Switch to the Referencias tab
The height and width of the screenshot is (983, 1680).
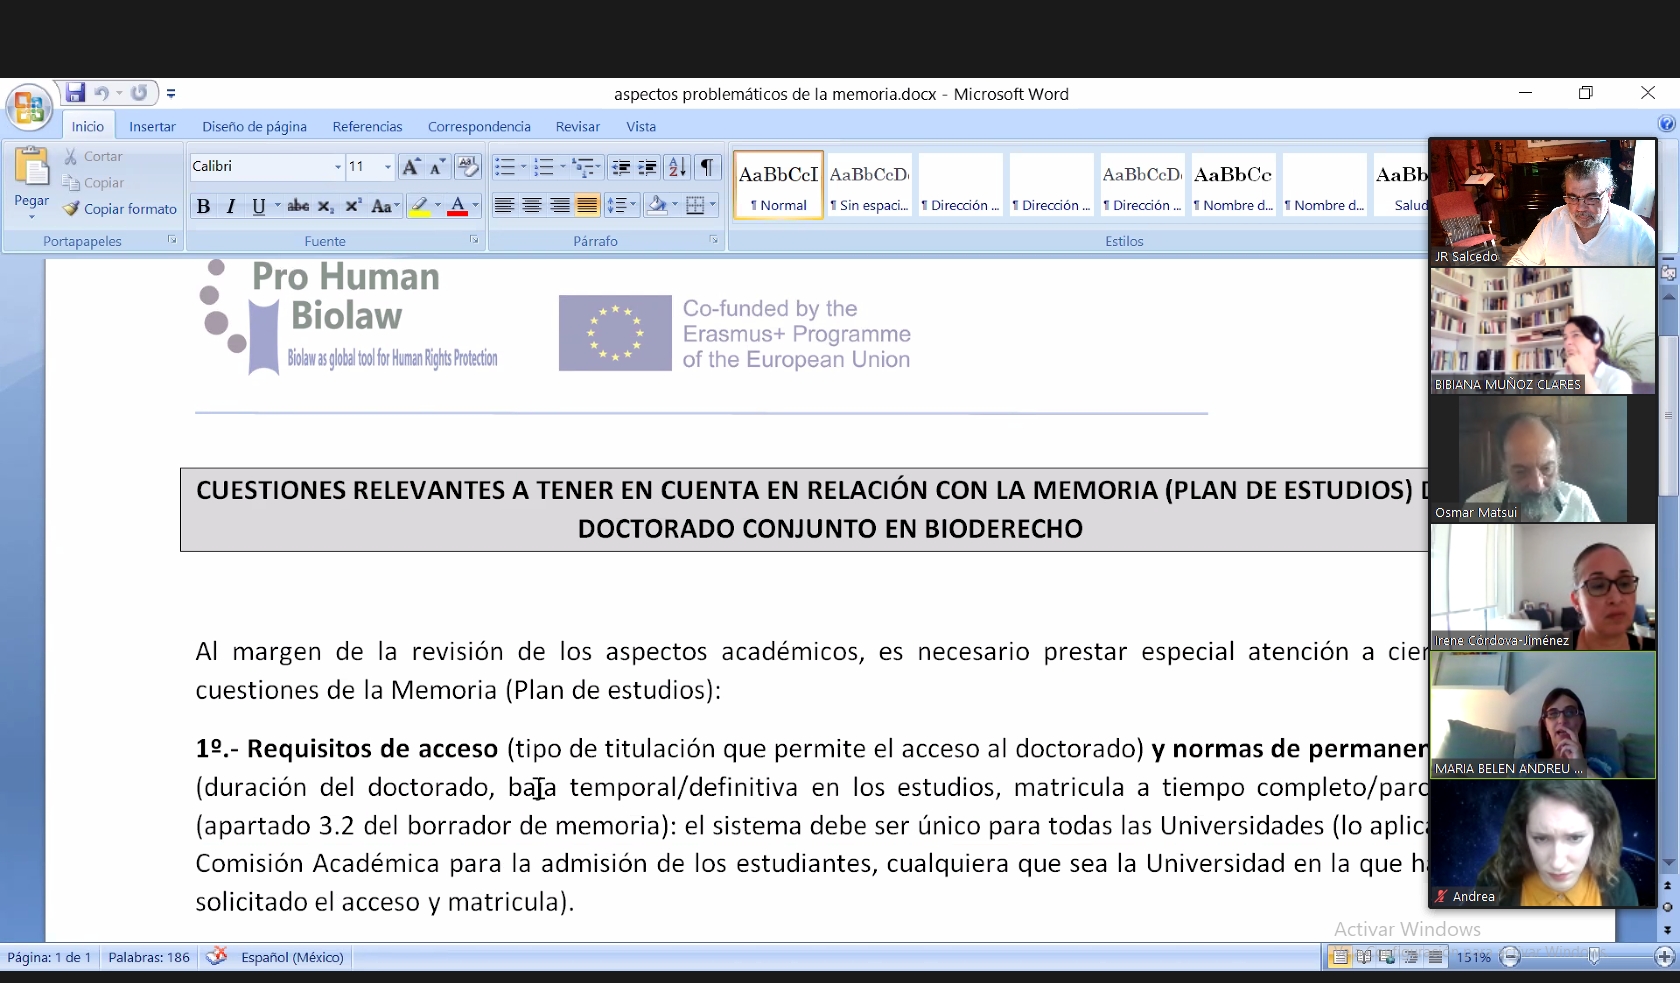[367, 126]
